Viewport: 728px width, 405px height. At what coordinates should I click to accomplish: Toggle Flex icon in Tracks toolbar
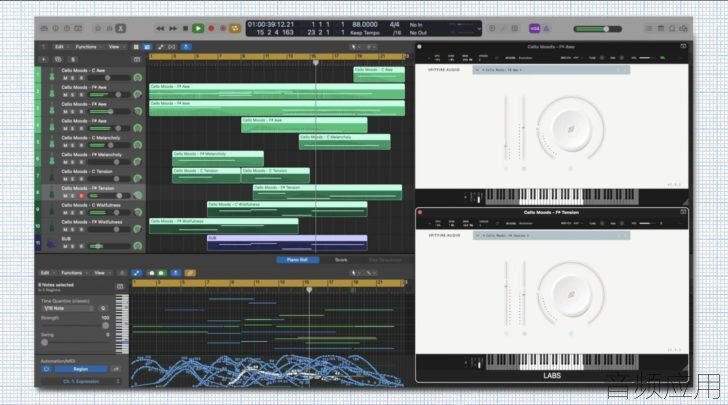coord(172,47)
